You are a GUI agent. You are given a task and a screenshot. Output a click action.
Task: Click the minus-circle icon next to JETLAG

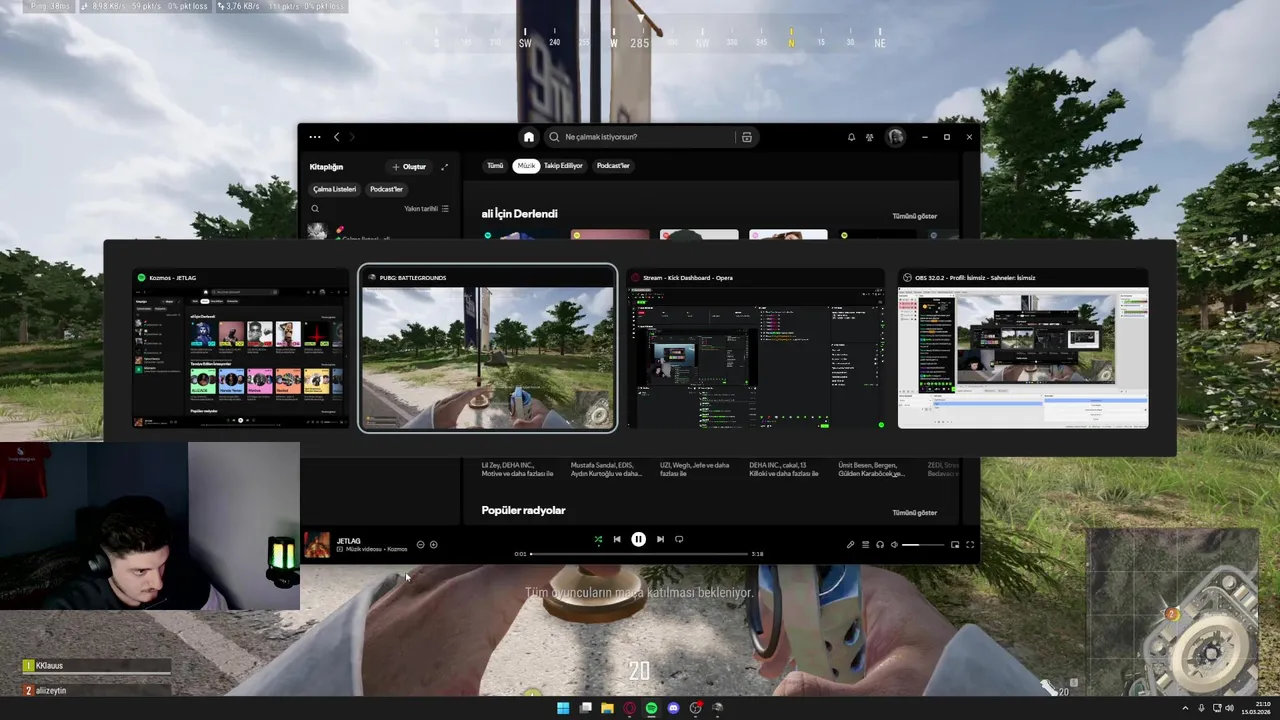click(x=420, y=545)
